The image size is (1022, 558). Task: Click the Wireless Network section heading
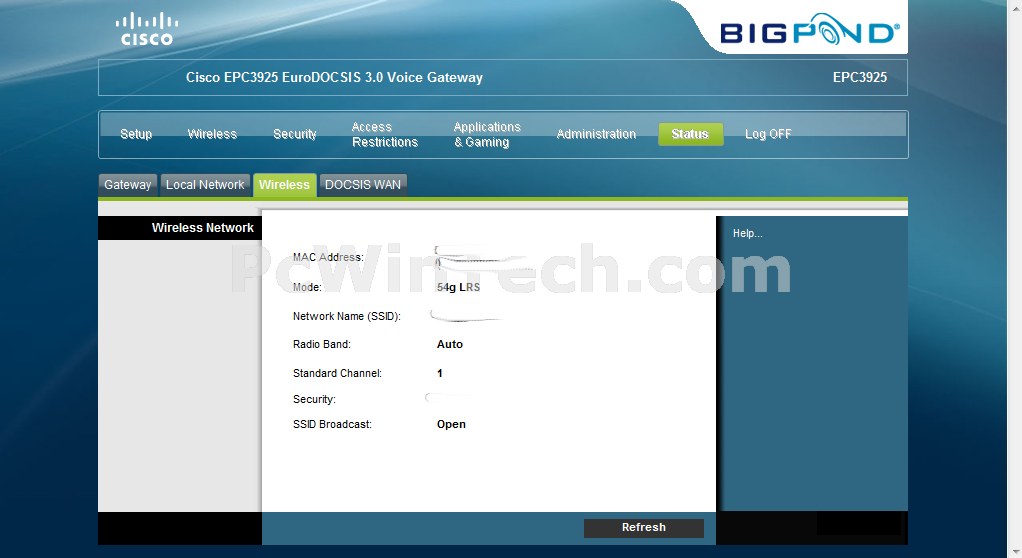[203, 228]
